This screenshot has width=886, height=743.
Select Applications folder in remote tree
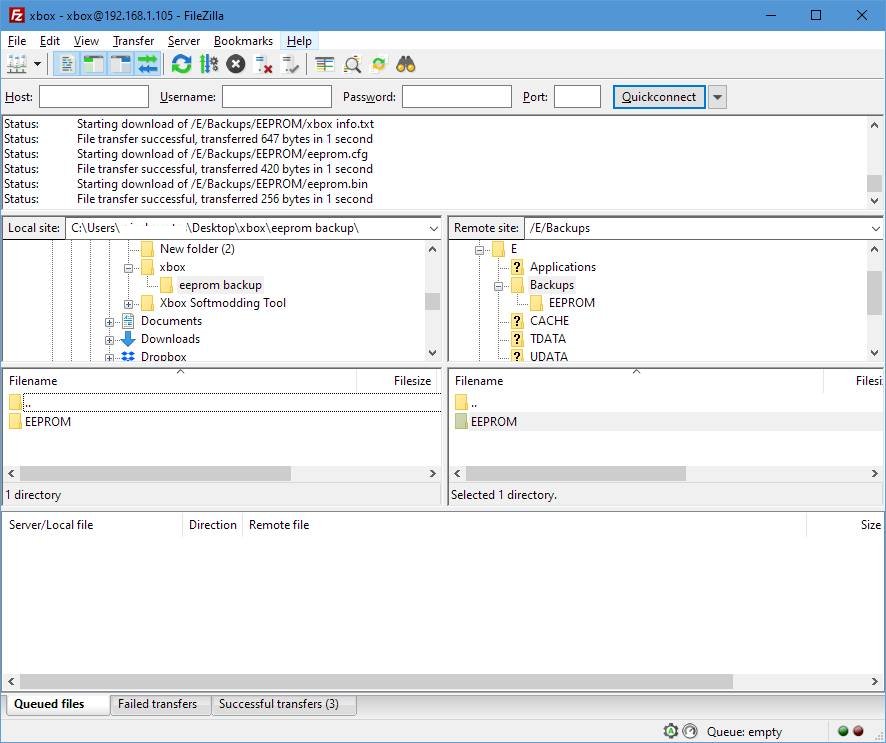click(x=563, y=267)
